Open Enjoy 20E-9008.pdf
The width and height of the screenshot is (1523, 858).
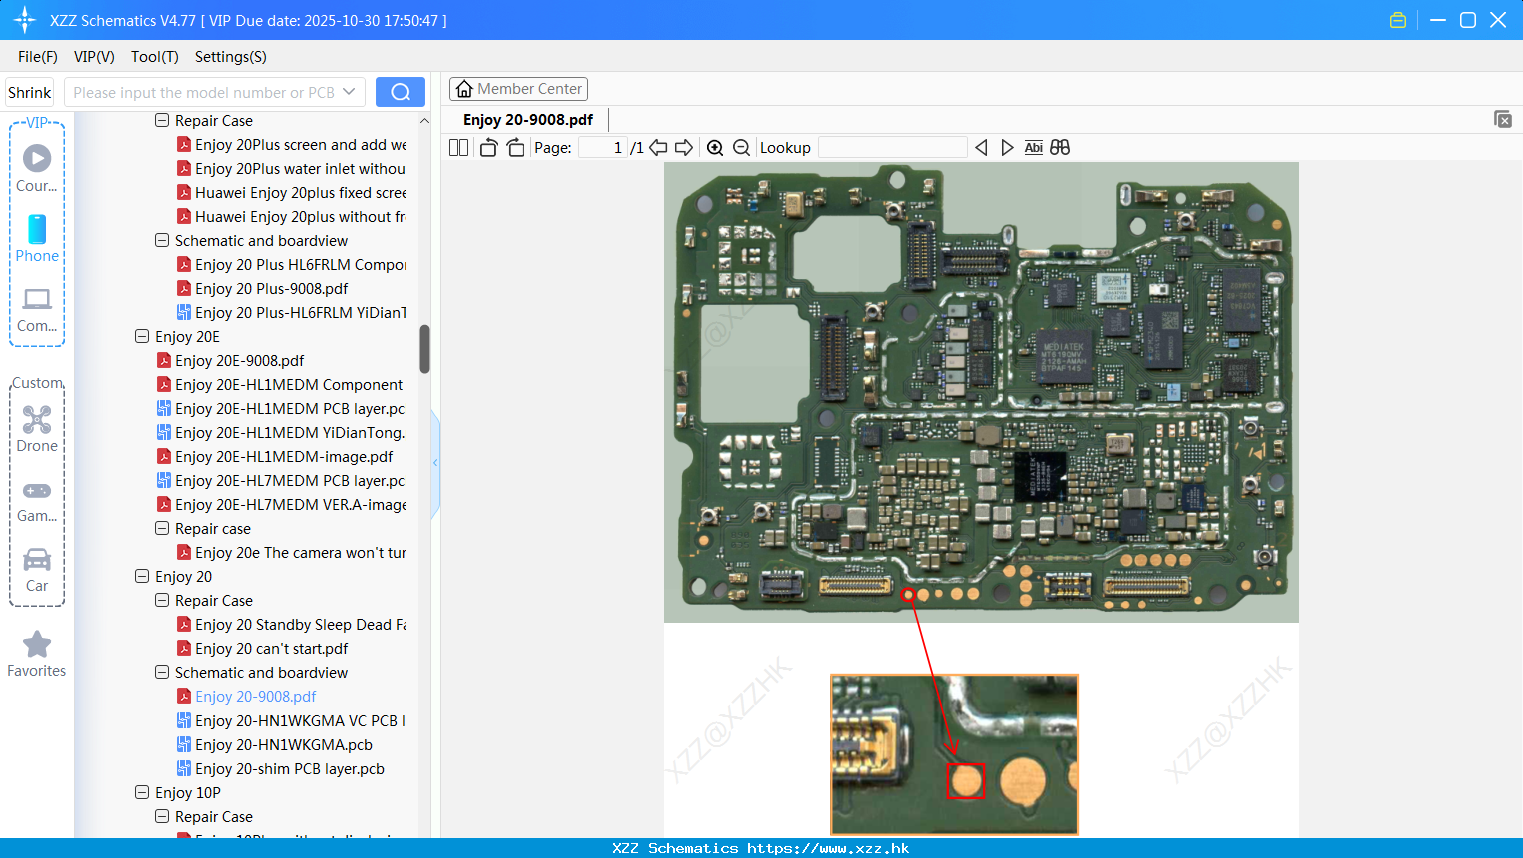[239, 360]
